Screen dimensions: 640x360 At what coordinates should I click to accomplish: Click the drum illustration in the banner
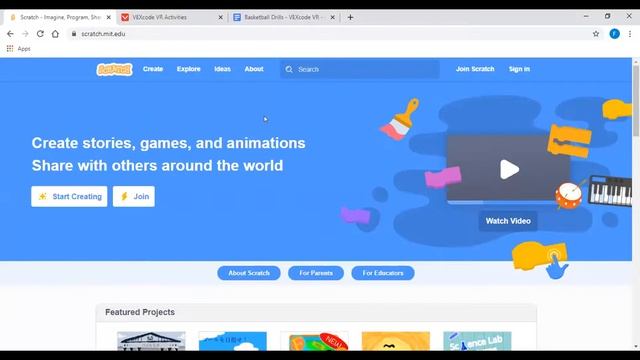click(x=569, y=195)
